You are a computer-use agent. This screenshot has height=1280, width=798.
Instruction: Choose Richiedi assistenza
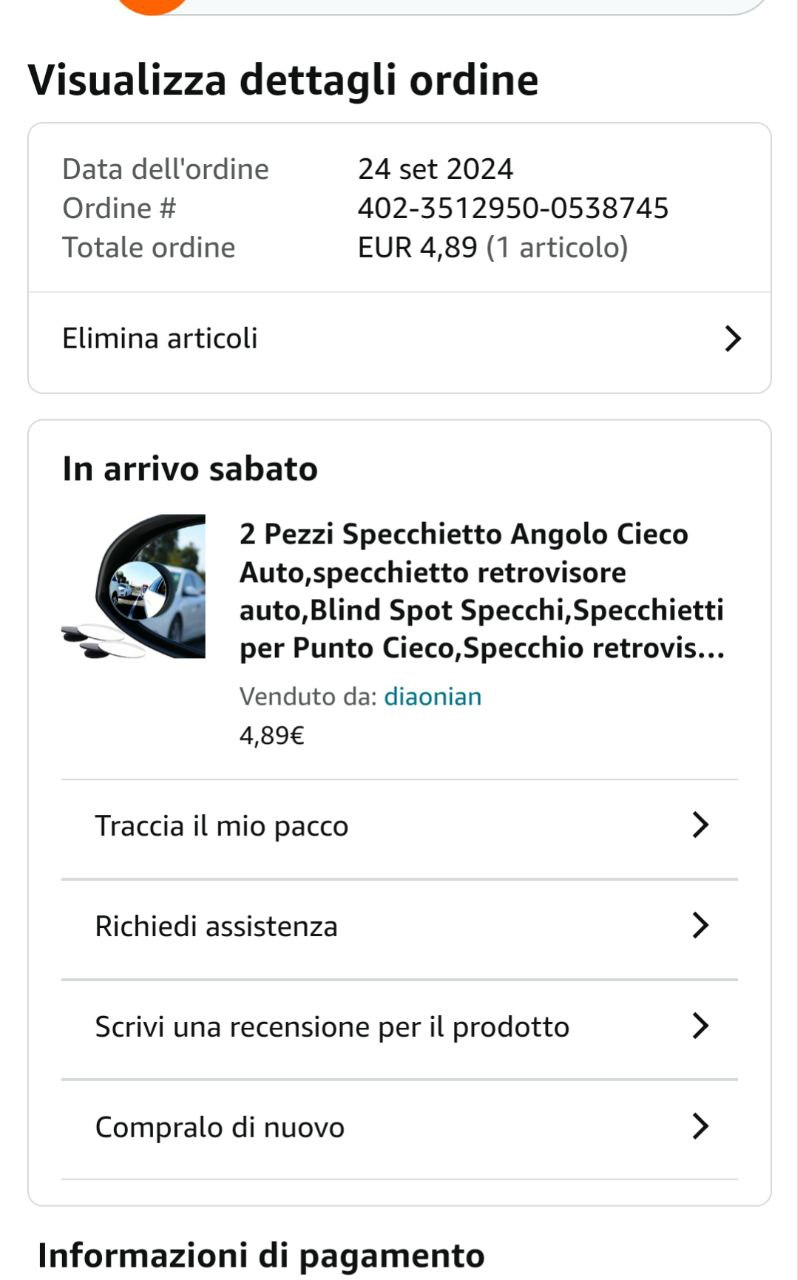pyautogui.click(x=217, y=927)
